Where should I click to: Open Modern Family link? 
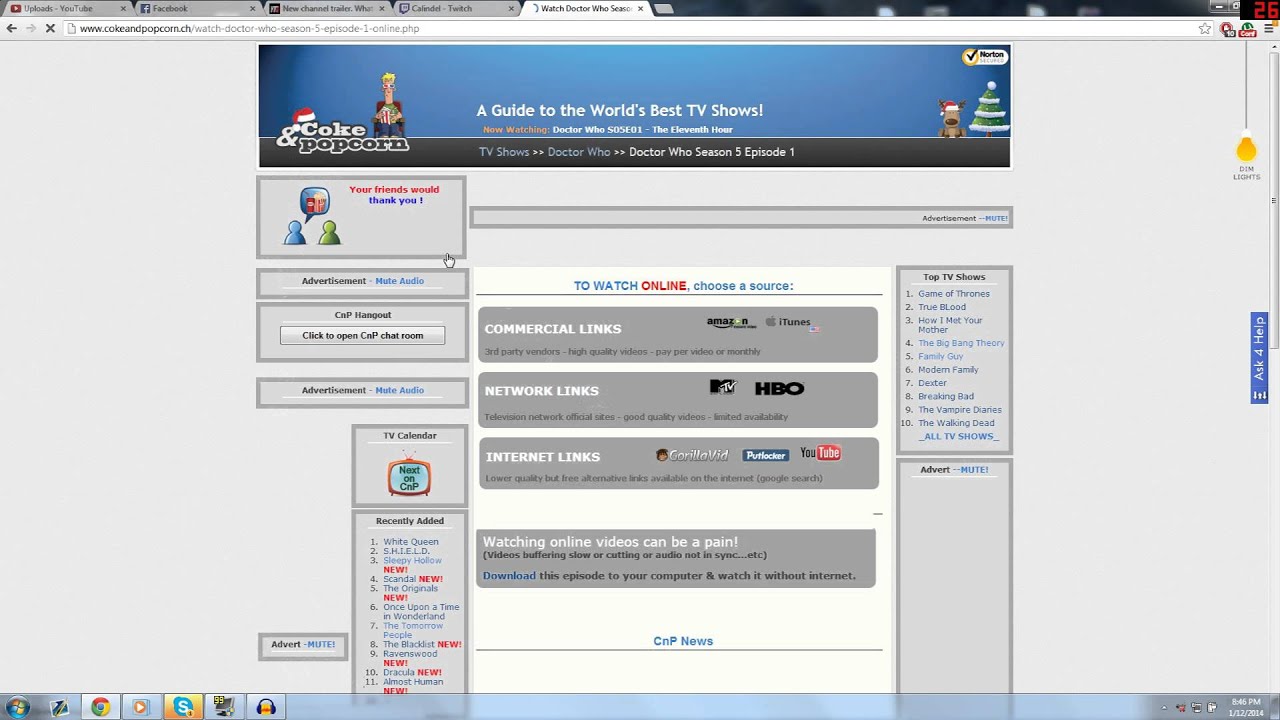(948, 370)
